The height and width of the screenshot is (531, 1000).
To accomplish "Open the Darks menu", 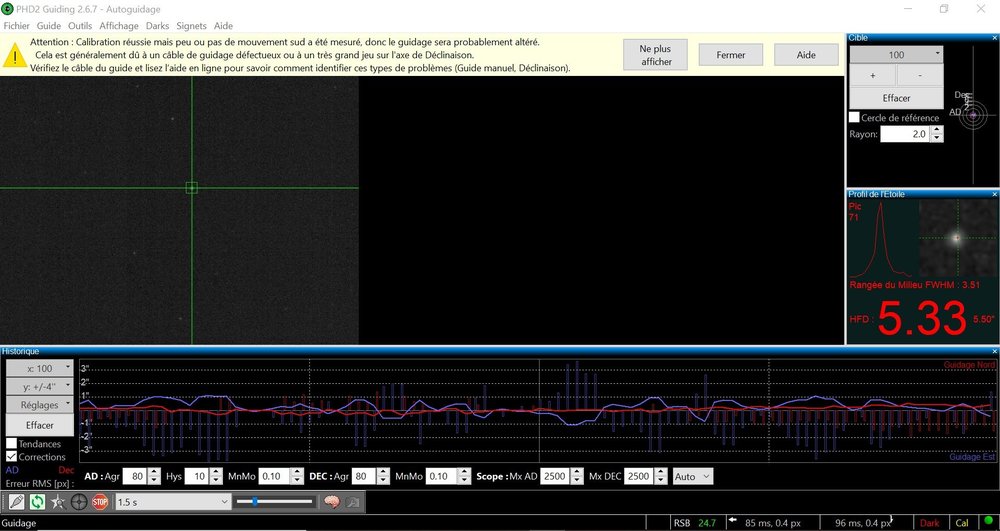I will 157,25.
